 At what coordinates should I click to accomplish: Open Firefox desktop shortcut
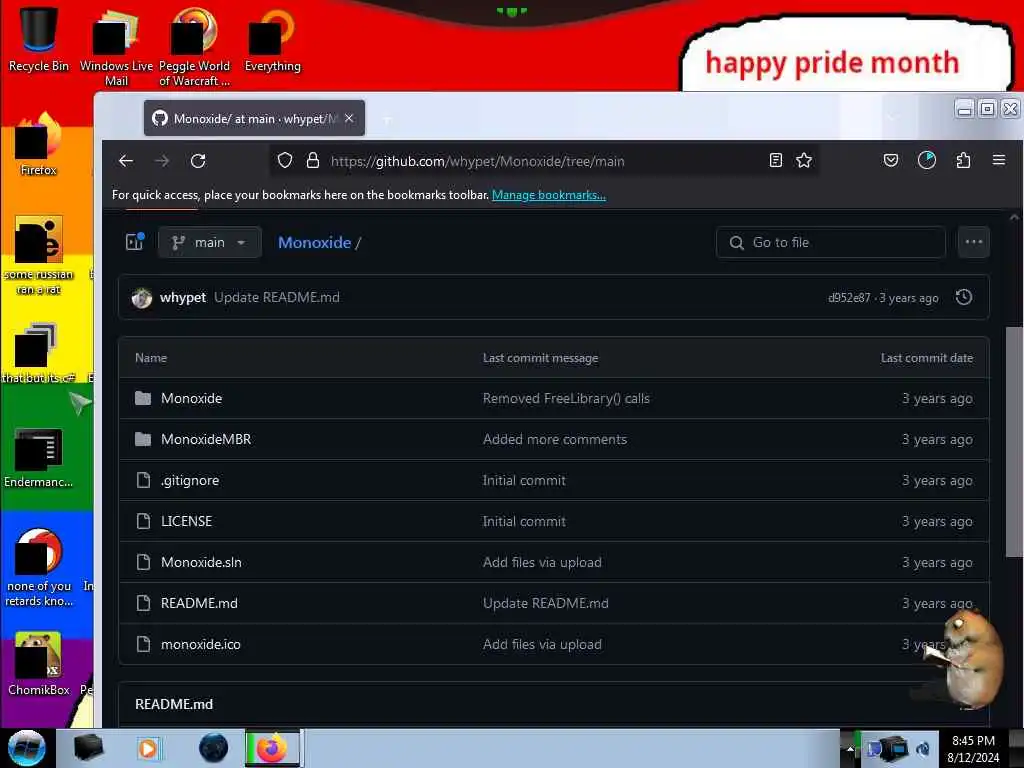[39, 145]
